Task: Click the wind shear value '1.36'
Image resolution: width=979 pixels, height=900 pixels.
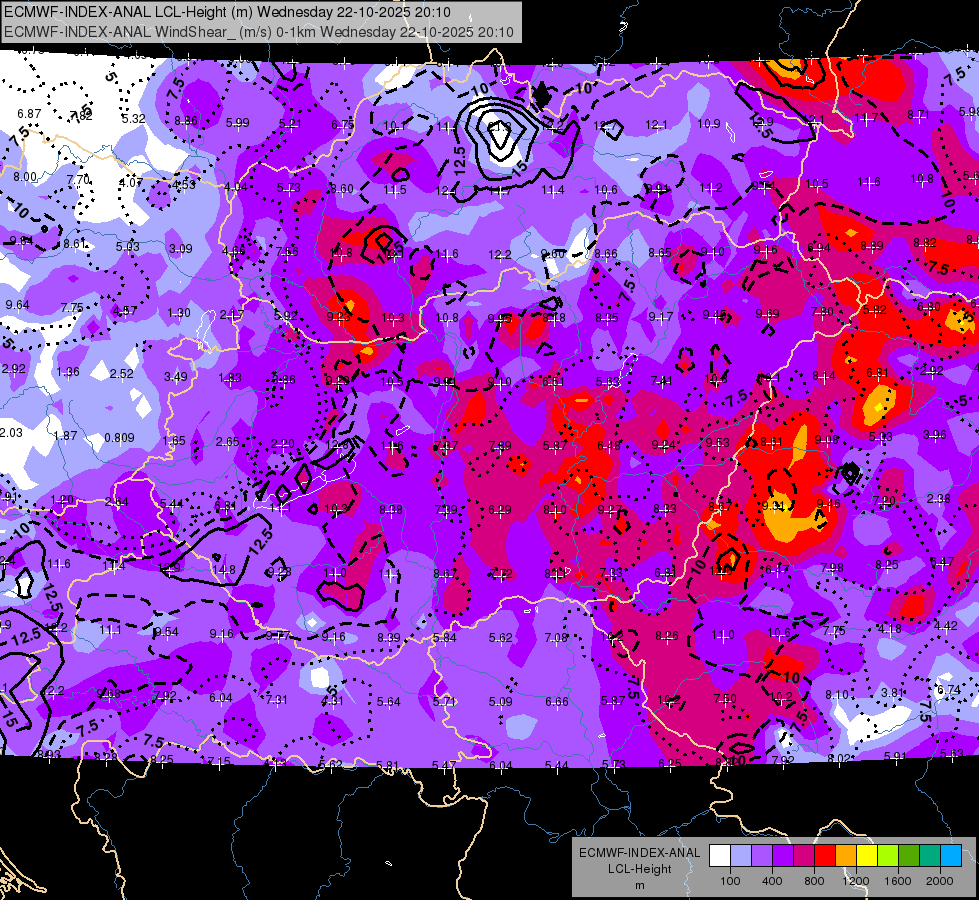Action: tap(67, 372)
